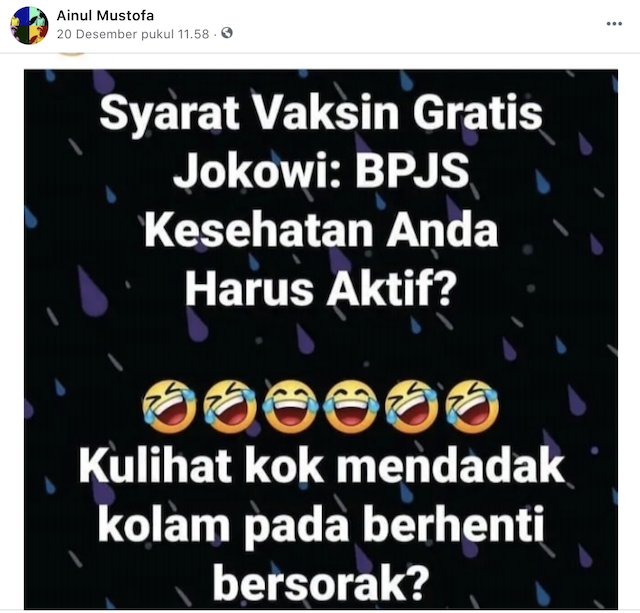The height and width of the screenshot is (613, 640).
Task: Click the 'bersorak?' word in the image
Action: tap(321, 583)
